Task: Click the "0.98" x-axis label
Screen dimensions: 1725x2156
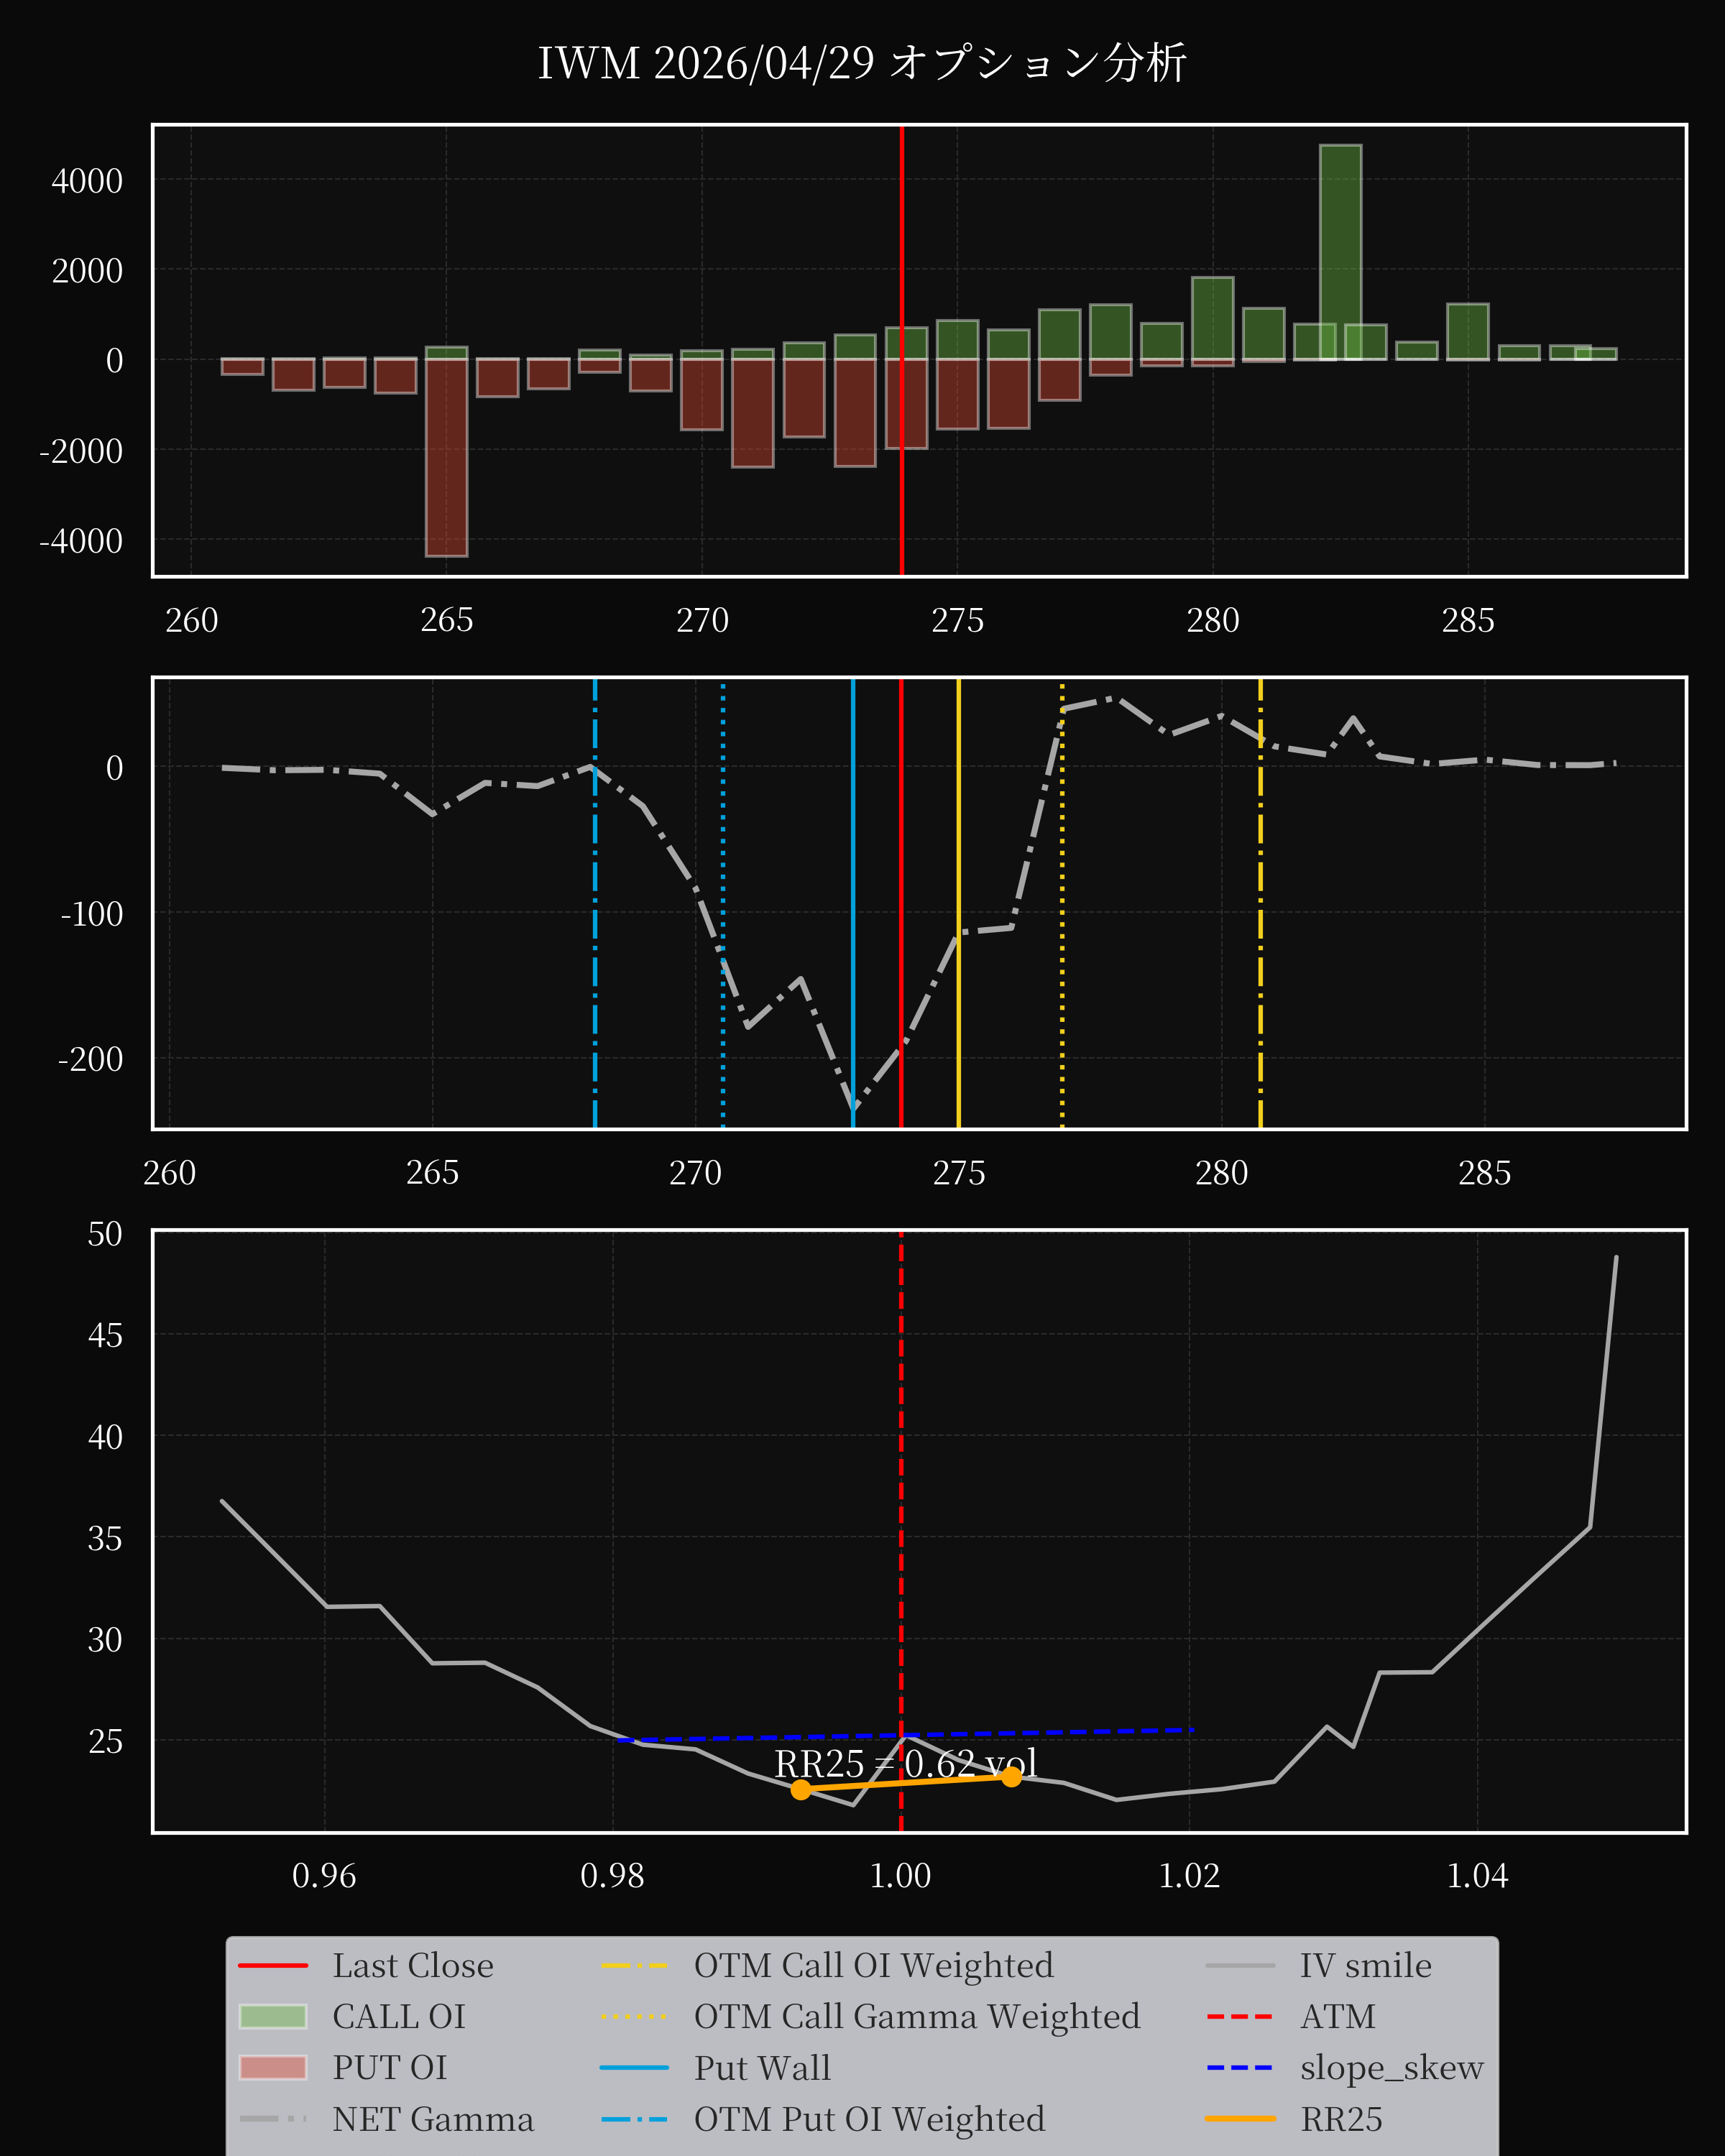Action: 612,1875
